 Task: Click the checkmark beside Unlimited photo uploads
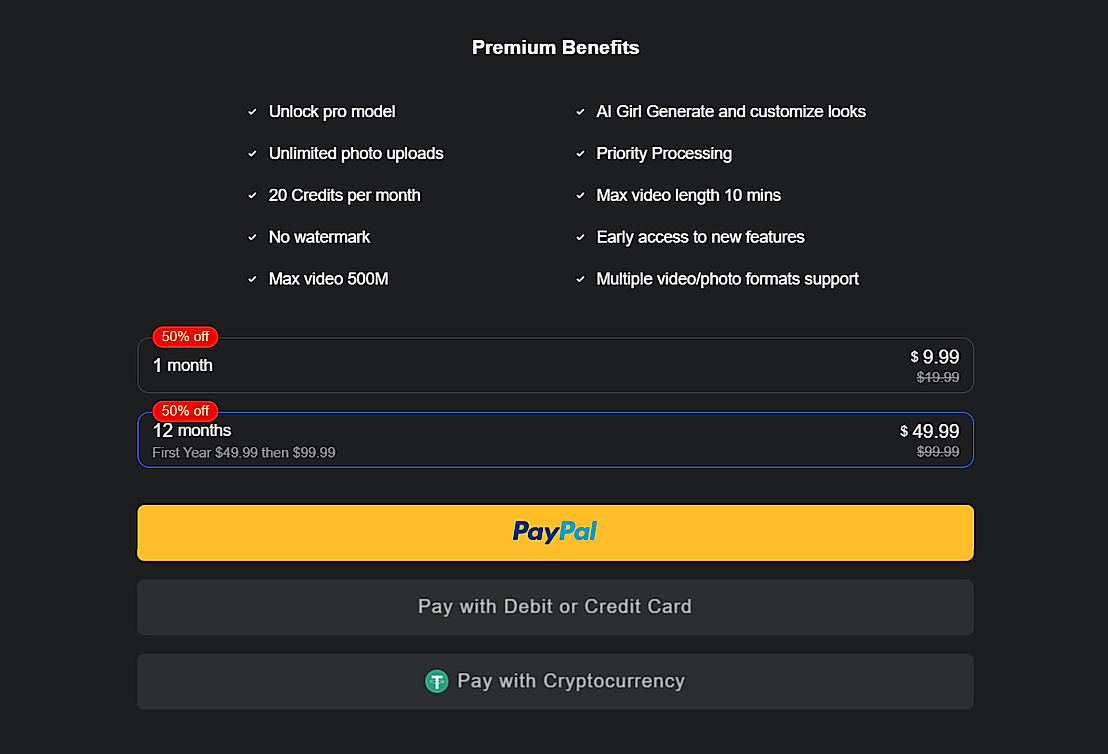252,154
